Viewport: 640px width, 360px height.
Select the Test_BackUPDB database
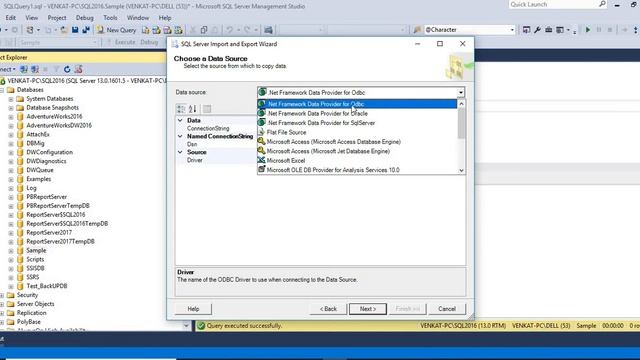coord(47,286)
